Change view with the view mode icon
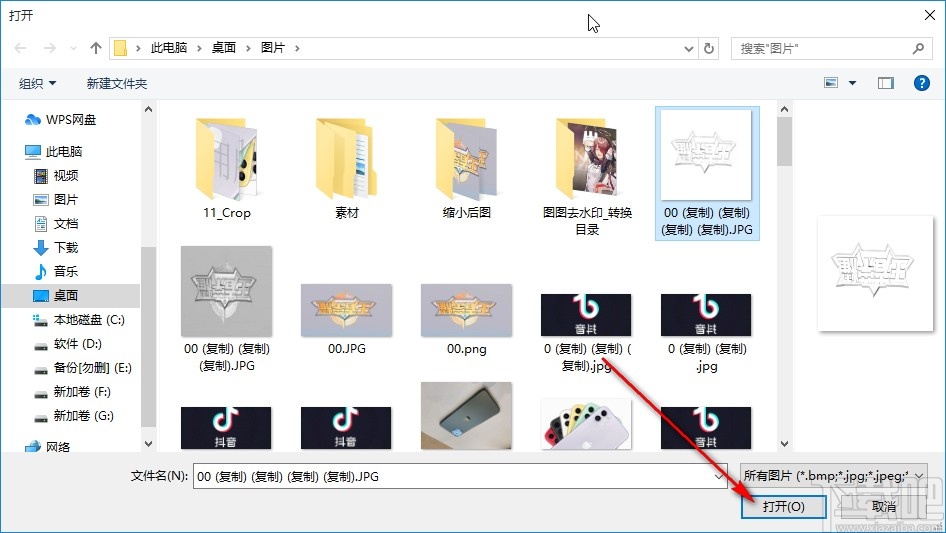 click(831, 83)
